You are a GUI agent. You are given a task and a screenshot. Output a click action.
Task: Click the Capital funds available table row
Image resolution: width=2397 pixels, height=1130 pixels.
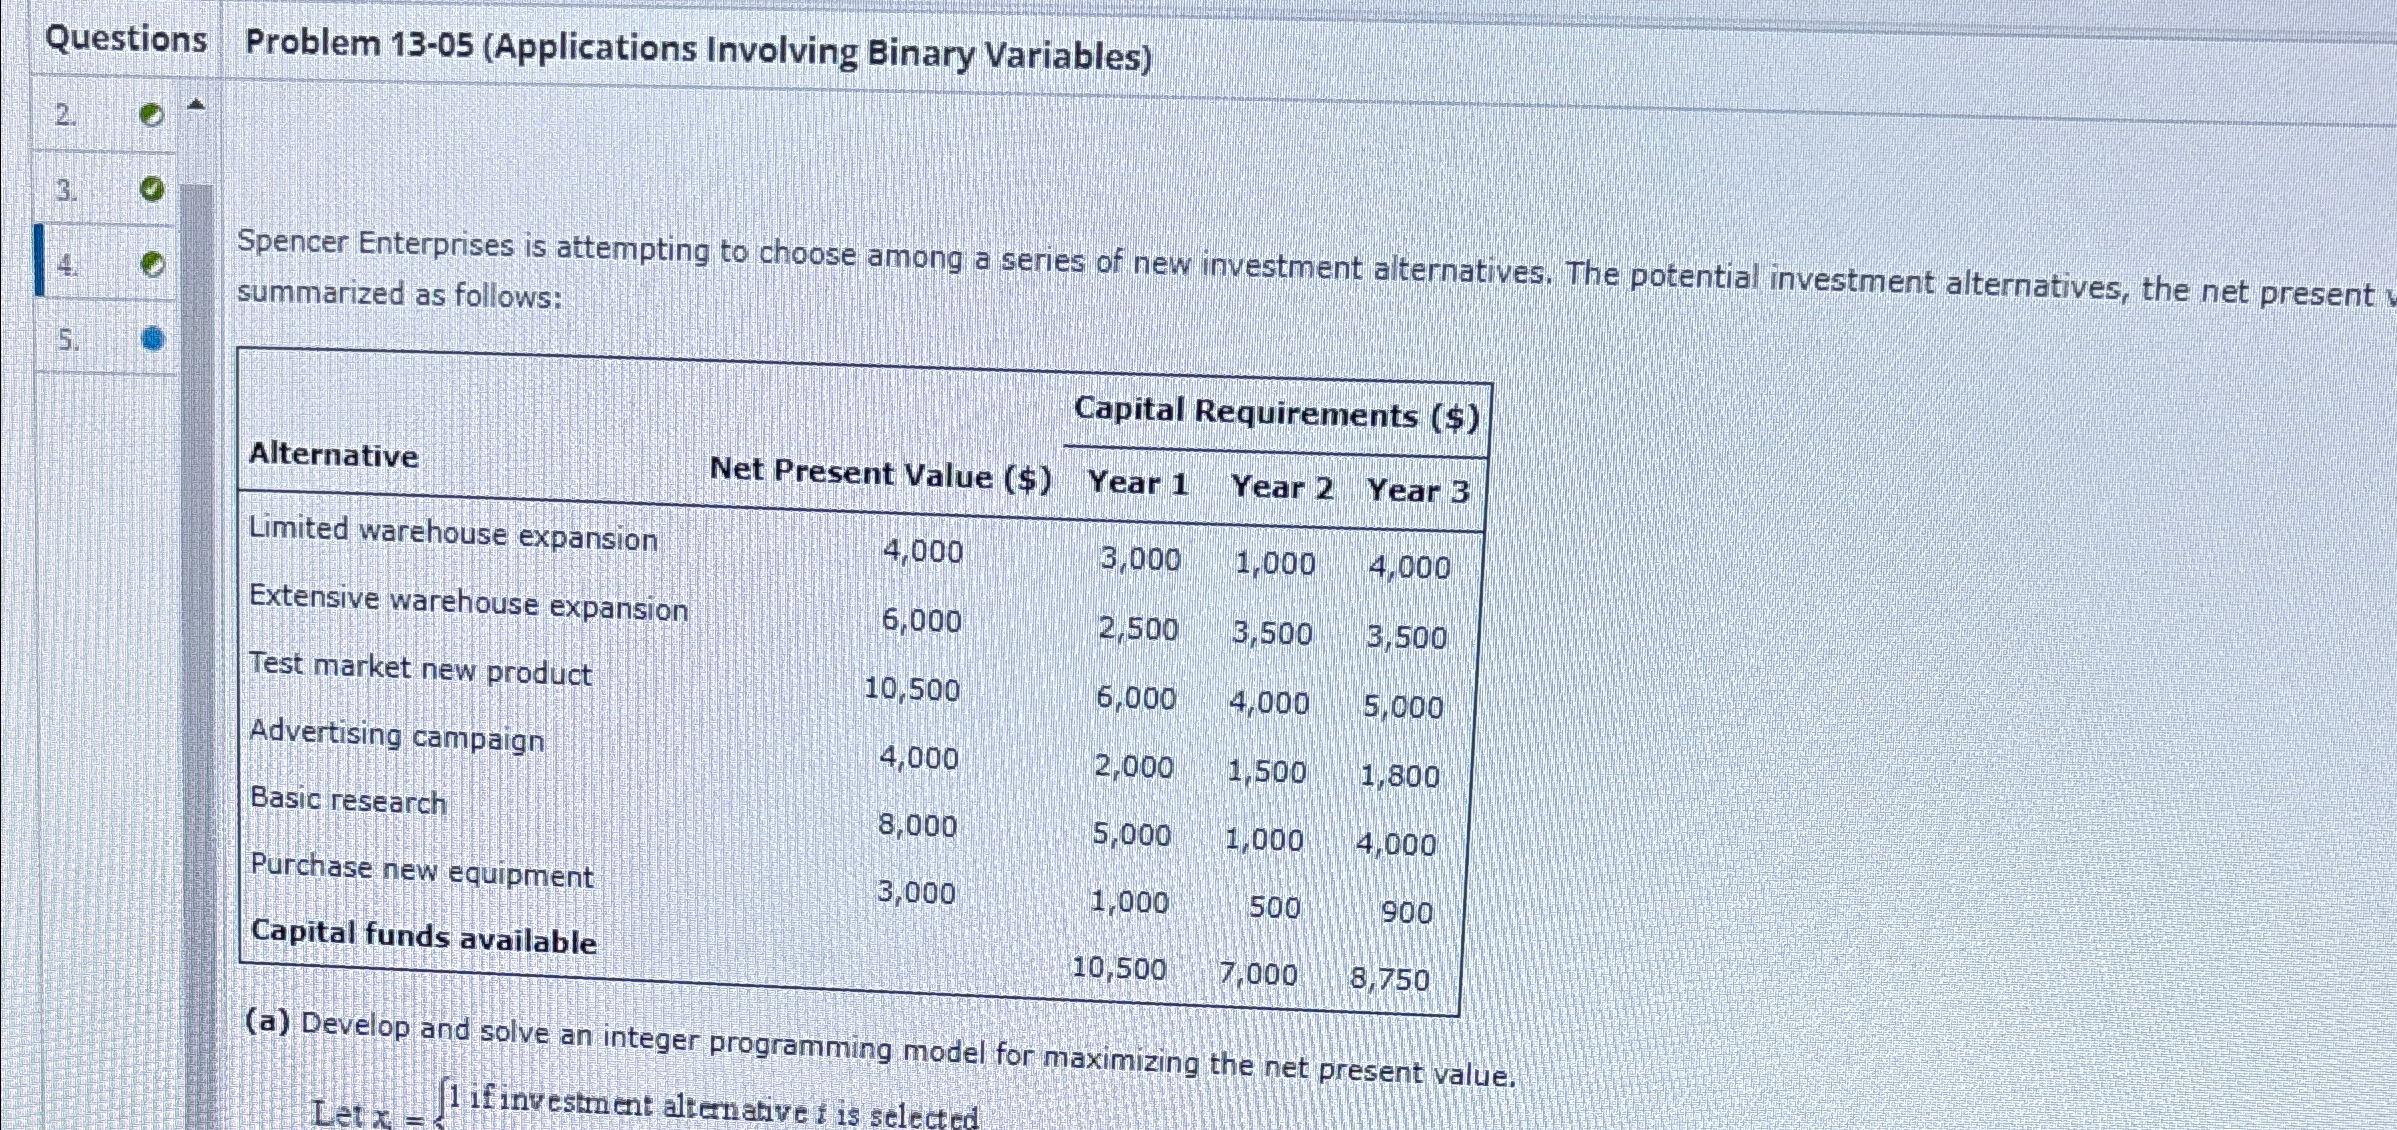tap(425, 938)
